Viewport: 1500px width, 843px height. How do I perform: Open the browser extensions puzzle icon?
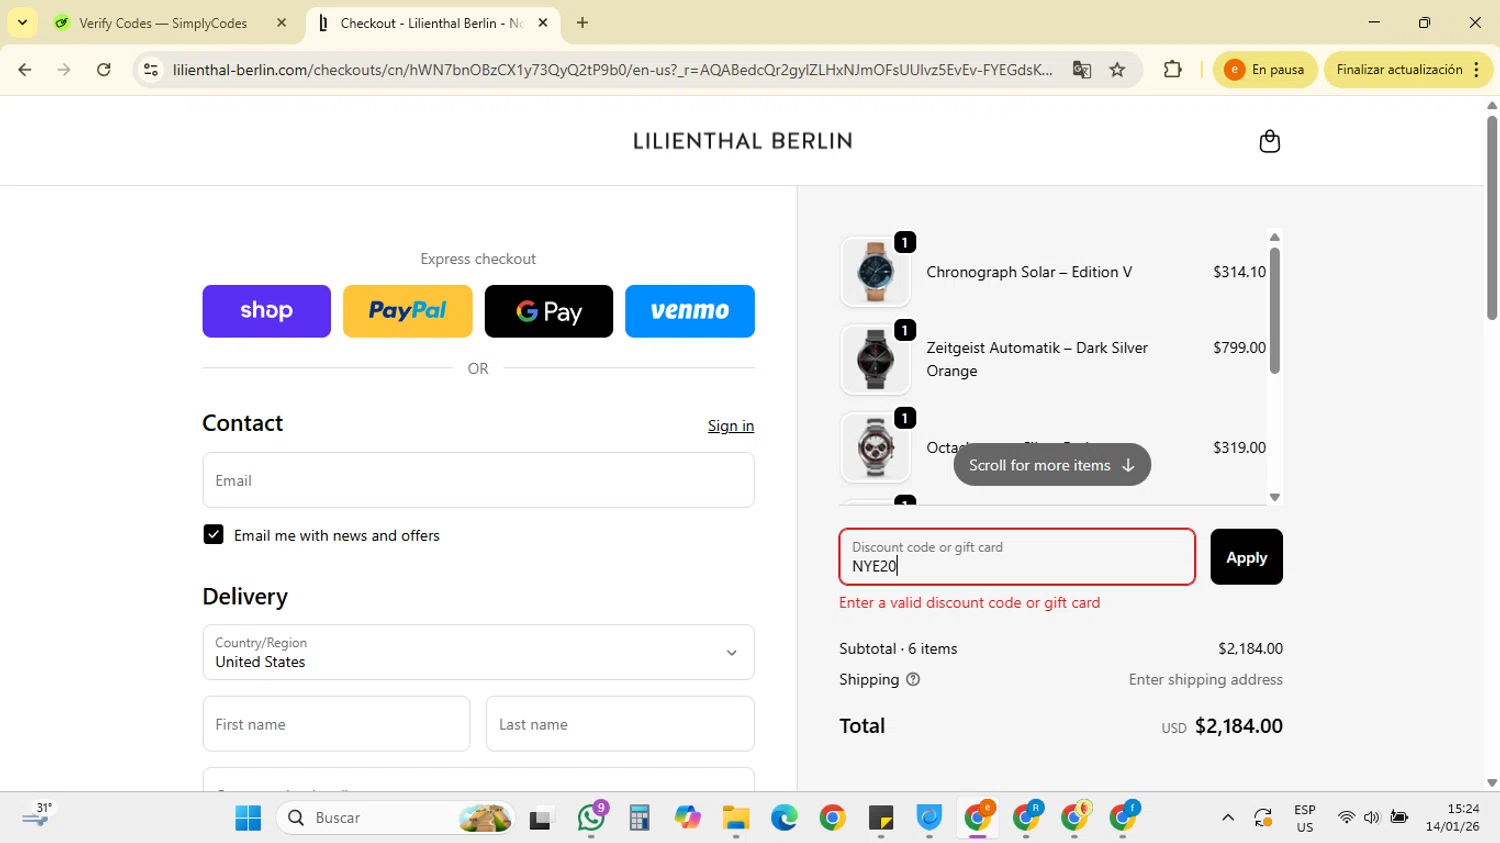(x=1172, y=69)
